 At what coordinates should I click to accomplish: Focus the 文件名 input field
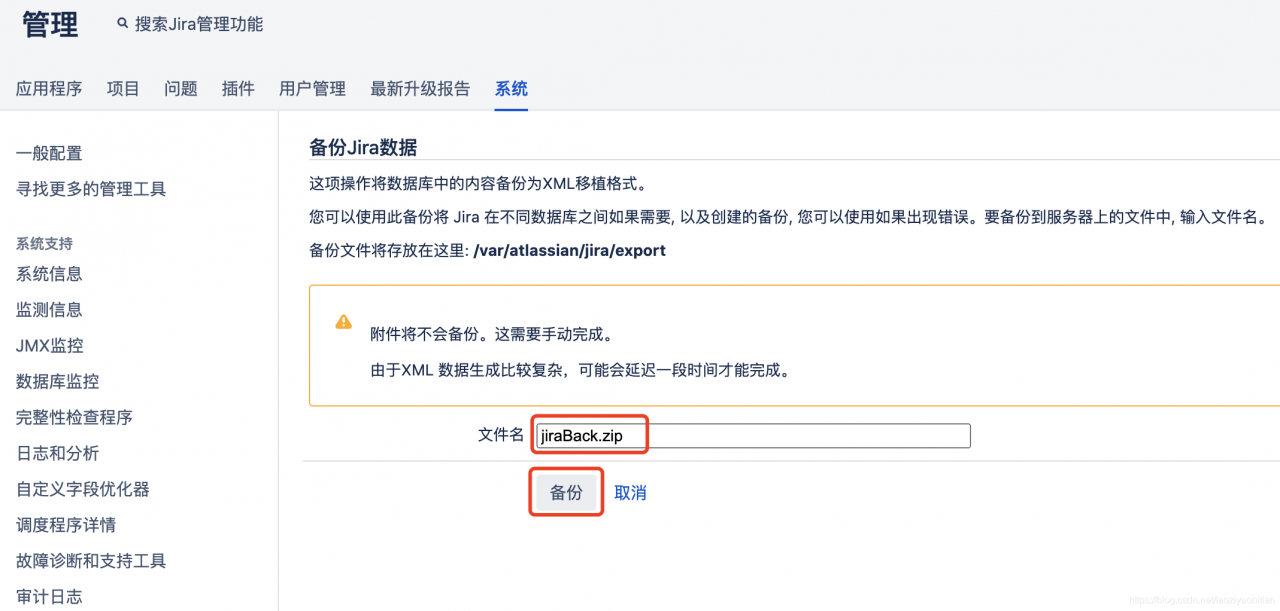click(753, 436)
